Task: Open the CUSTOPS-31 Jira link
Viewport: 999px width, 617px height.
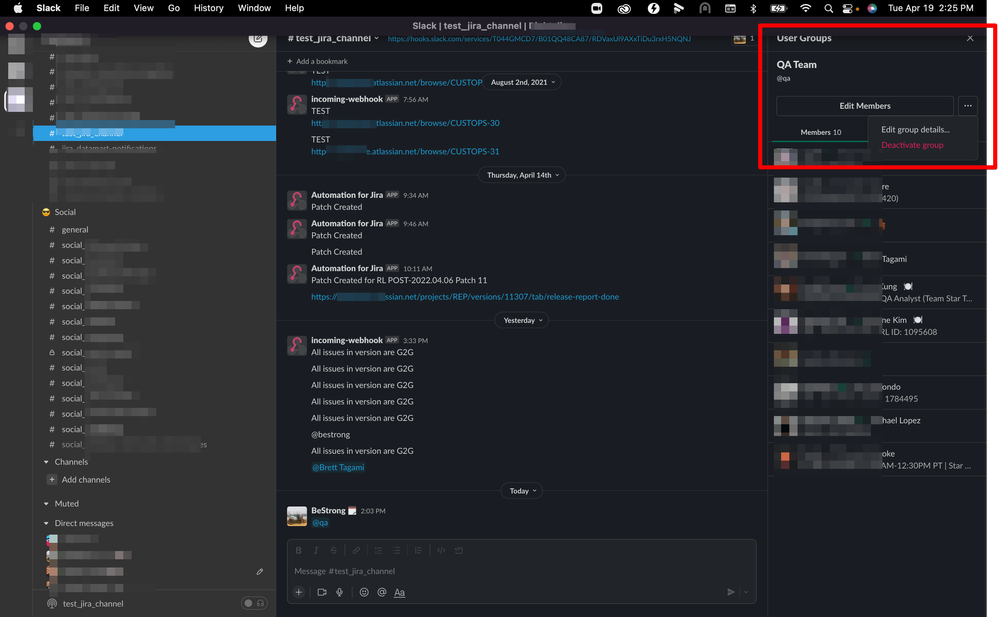Action: (405, 152)
